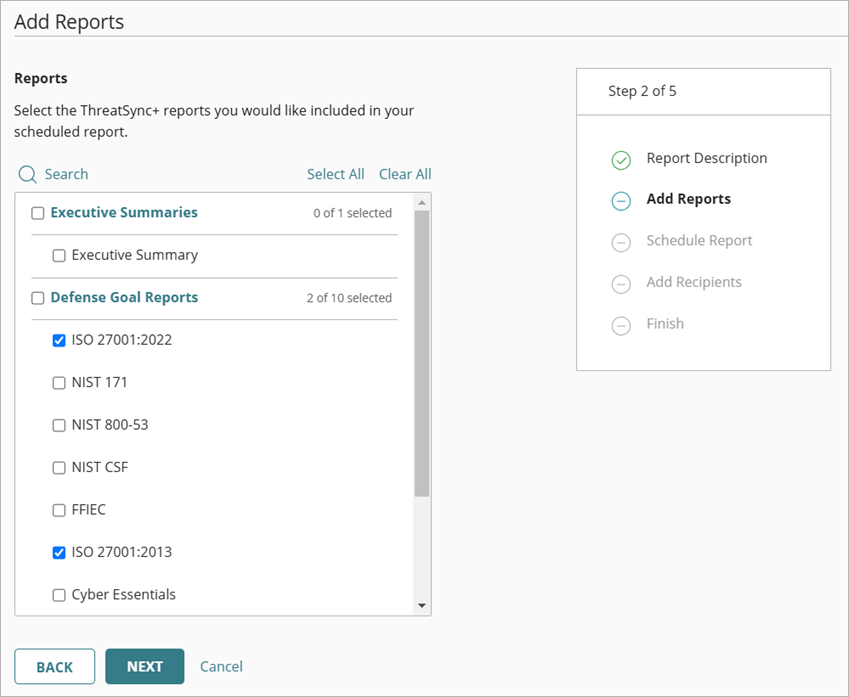Image resolution: width=849 pixels, height=697 pixels.
Task: Click the search magnifier icon
Action: [x=27, y=174]
